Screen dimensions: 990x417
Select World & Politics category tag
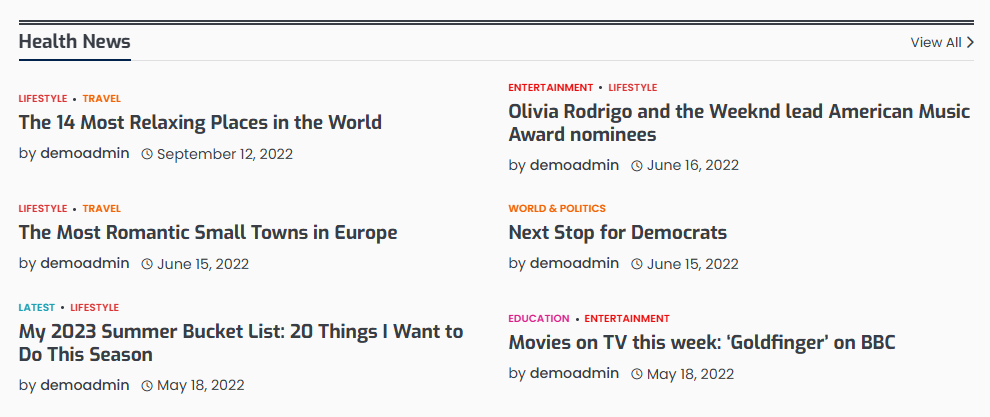(x=557, y=208)
